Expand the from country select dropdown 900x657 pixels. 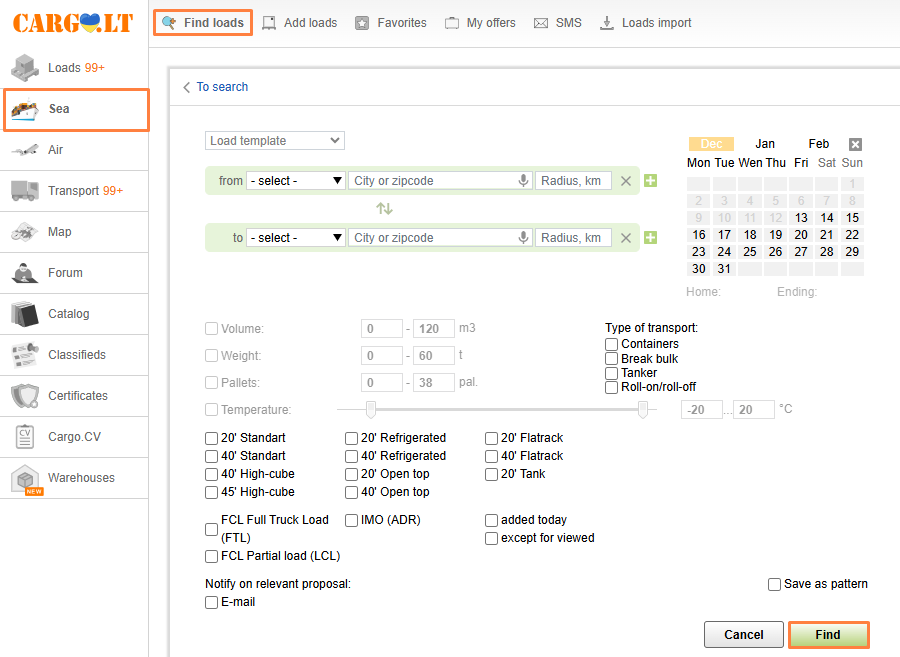click(296, 181)
